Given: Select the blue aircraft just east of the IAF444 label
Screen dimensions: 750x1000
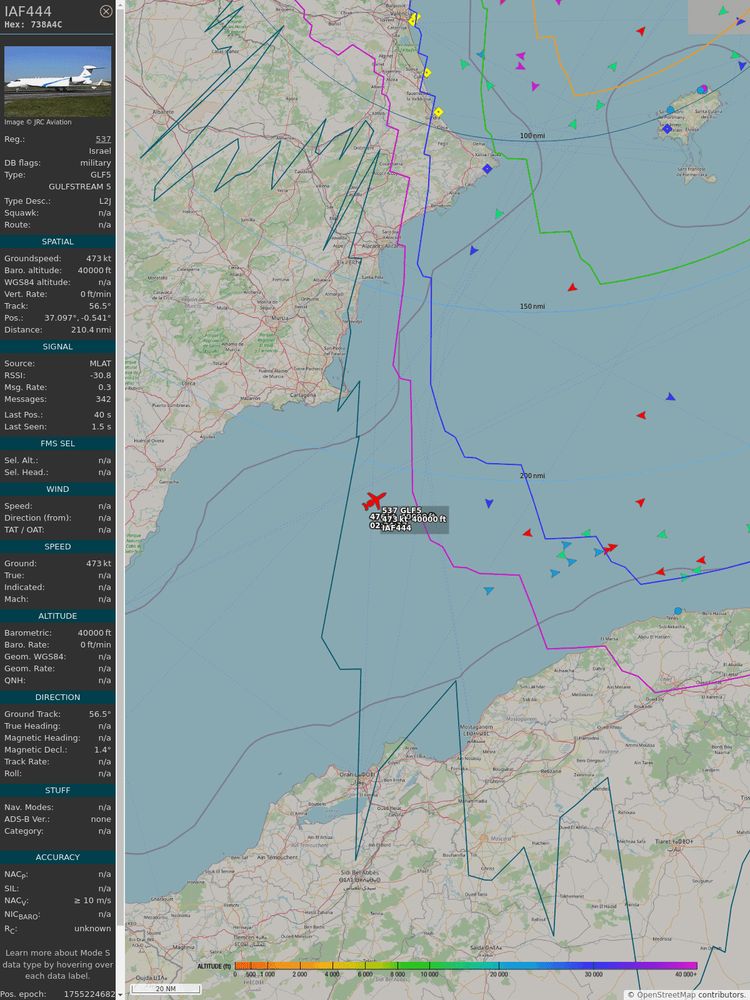Looking at the screenshot, I should pyautogui.click(x=489, y=503).
